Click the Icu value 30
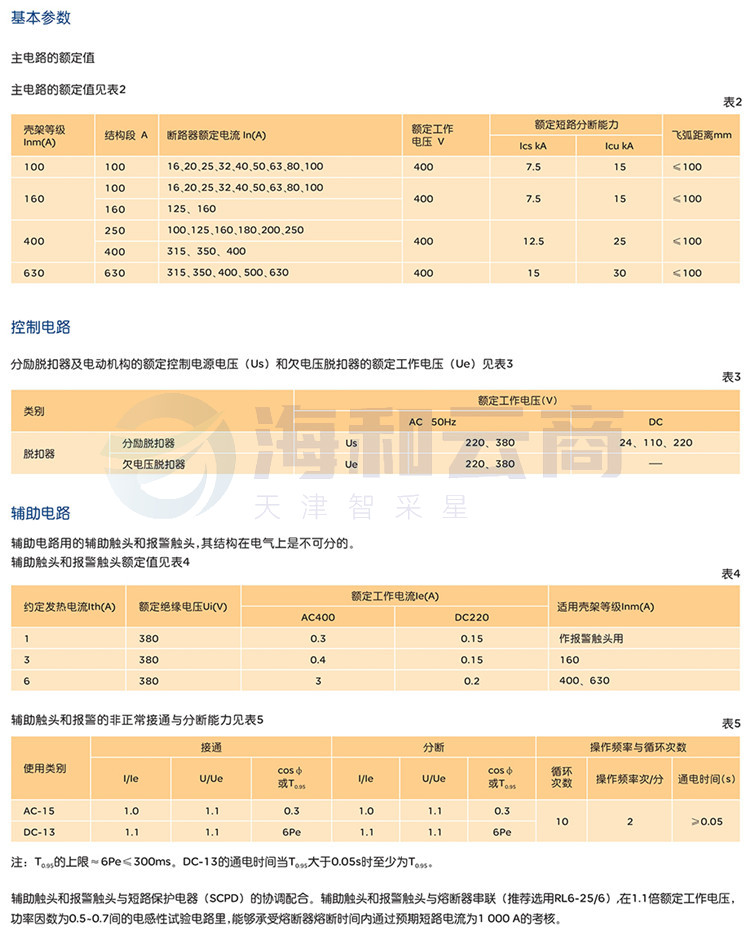Viewport: 750px width, 939px height. click(x=619, y=273)
